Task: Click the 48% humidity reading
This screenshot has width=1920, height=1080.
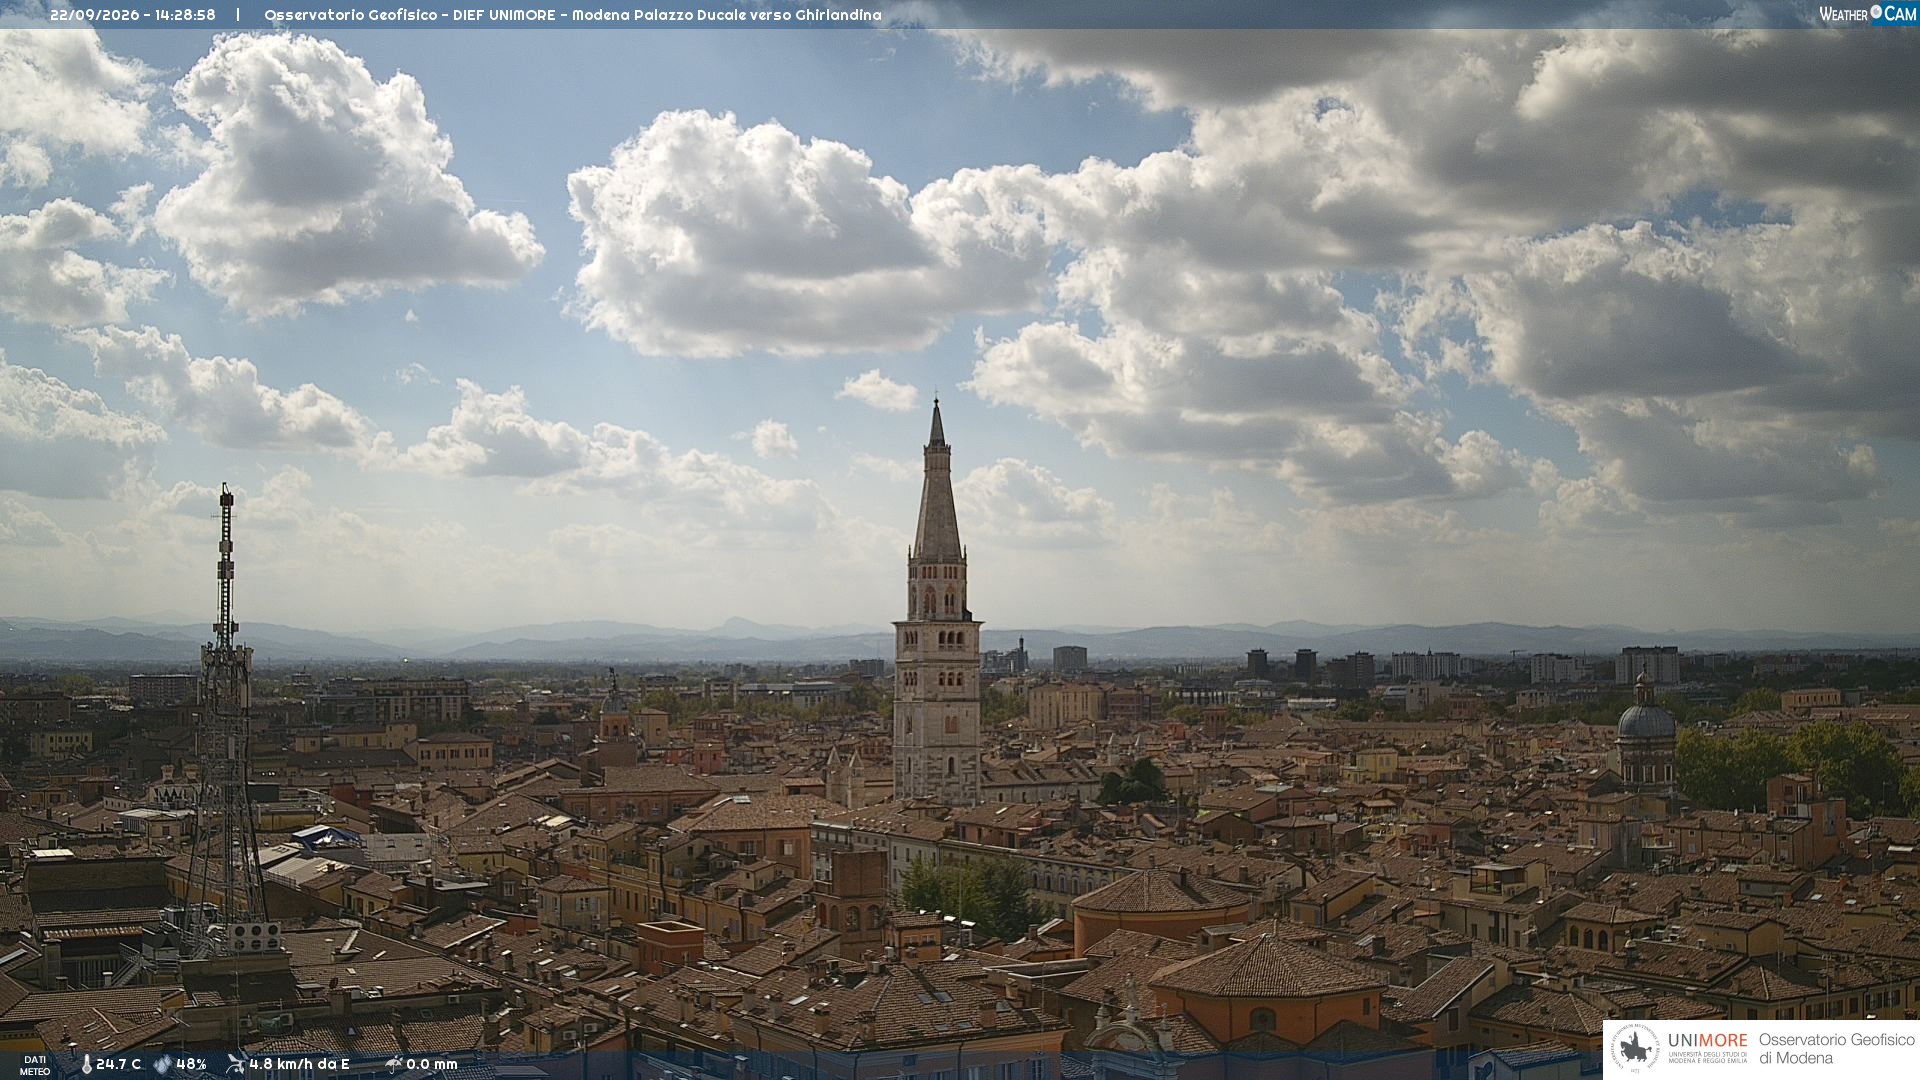Action: coord(191,1064)
